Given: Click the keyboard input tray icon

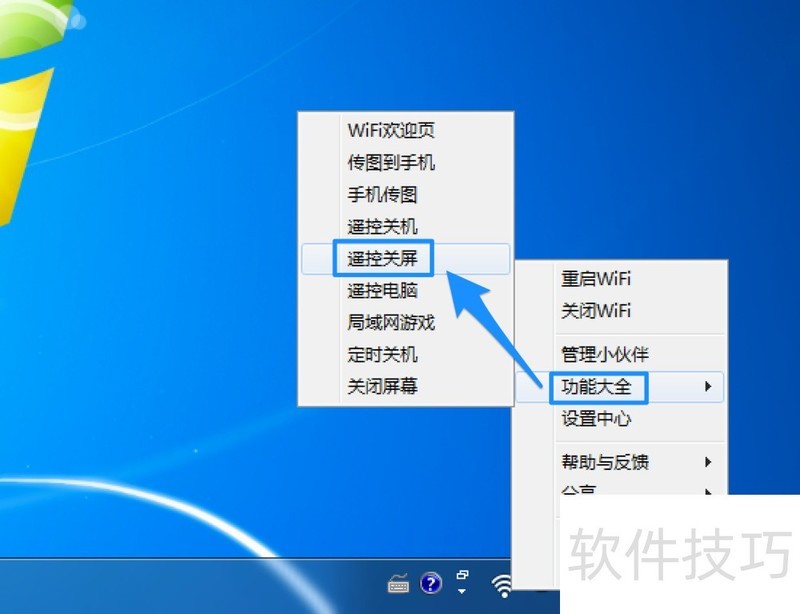Looking at the screenshot, I should (x=398, y=583).
